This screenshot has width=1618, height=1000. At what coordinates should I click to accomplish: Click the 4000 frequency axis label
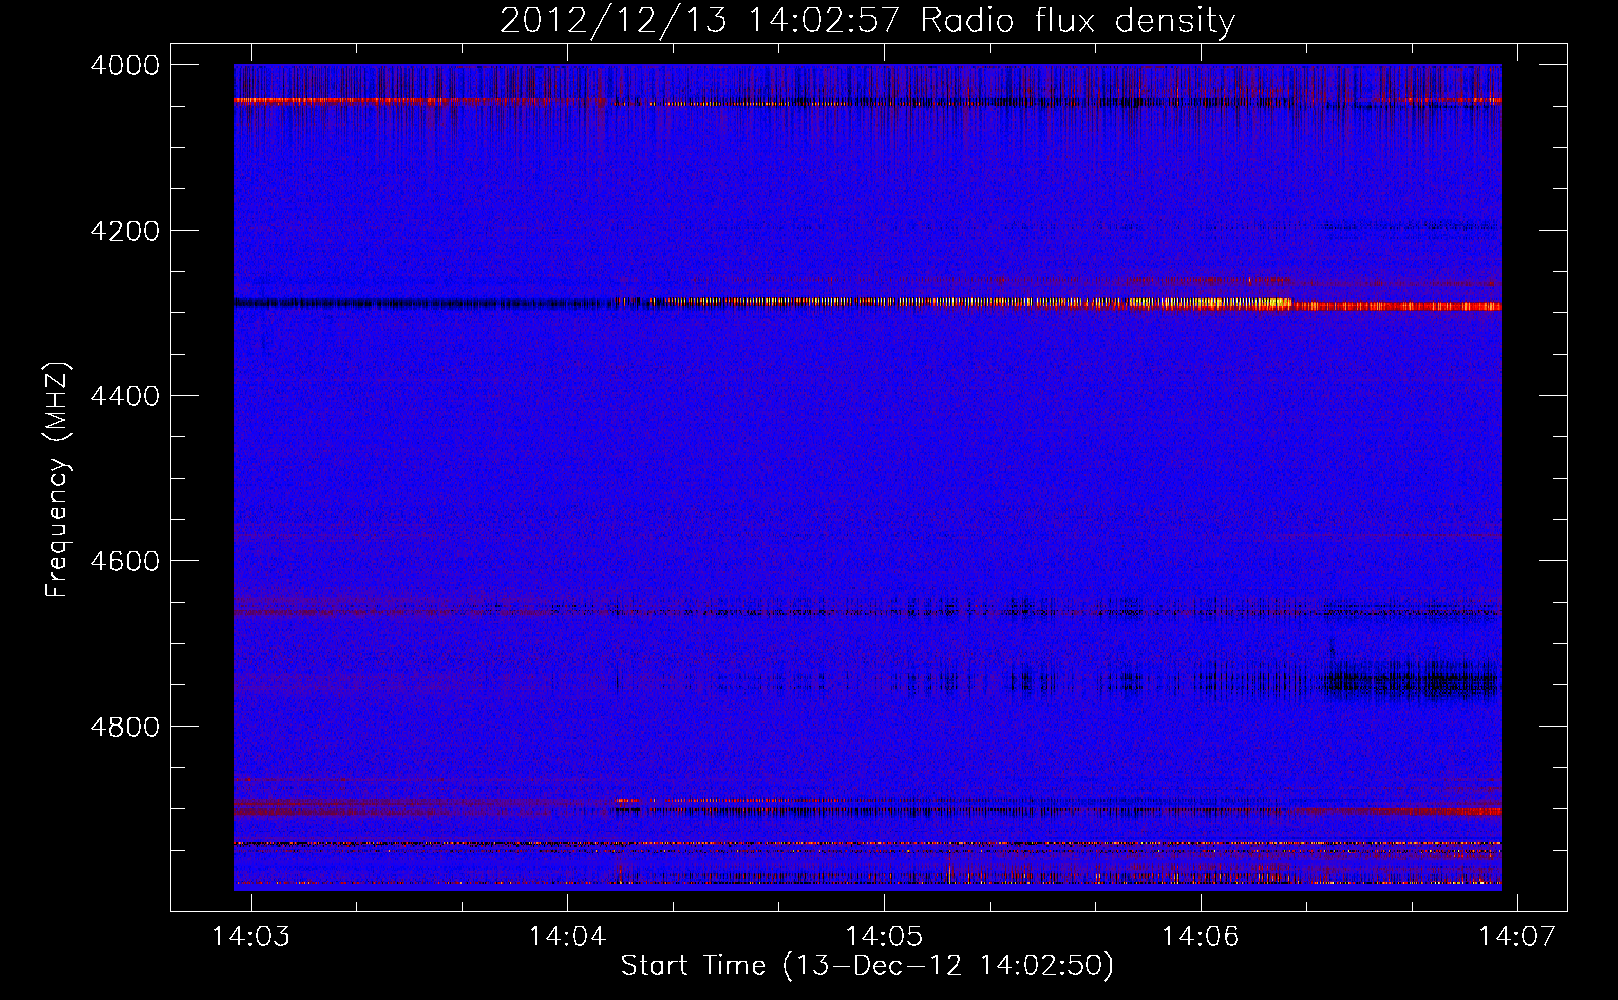coord(124,65)
